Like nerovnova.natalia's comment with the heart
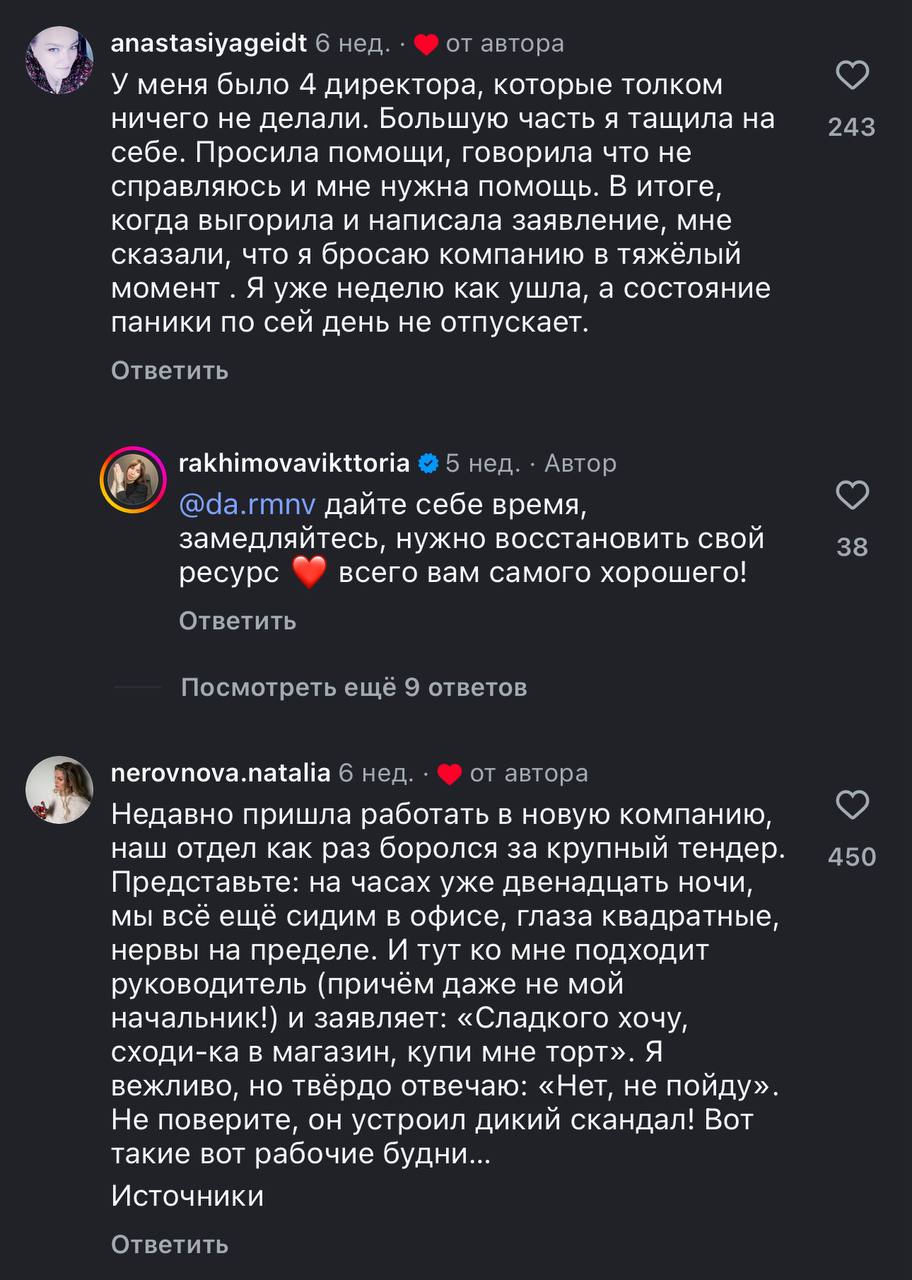 click(851, 805)
